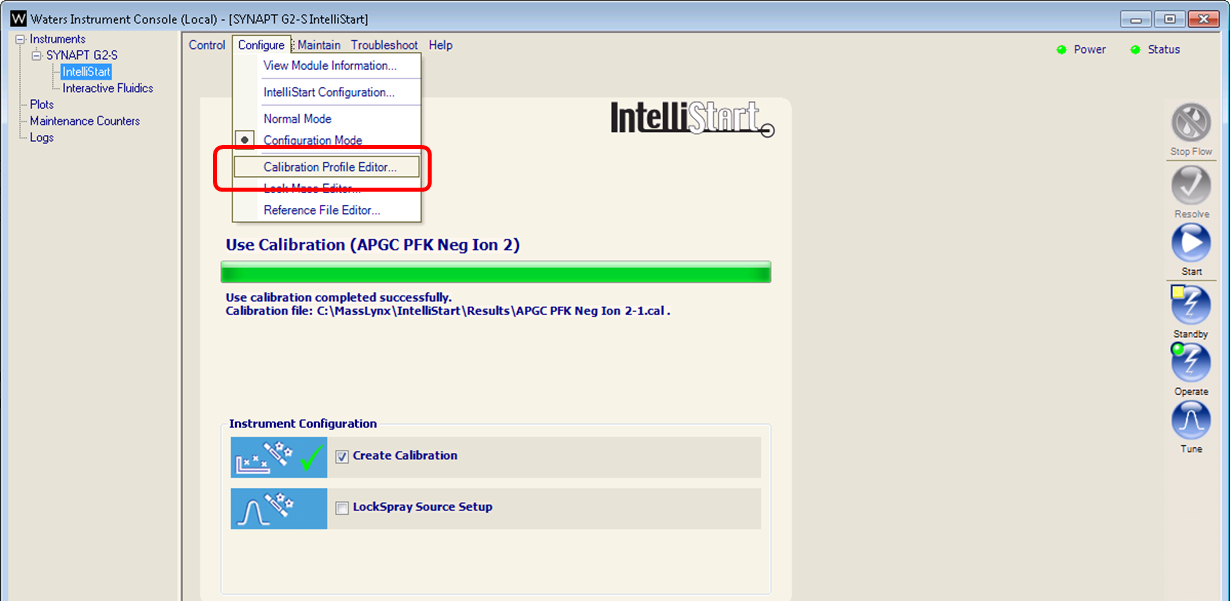Minimize the Instrument Console window
Image resolution: width=1230 pixels, height=602 pixels.
point(1135,19)
